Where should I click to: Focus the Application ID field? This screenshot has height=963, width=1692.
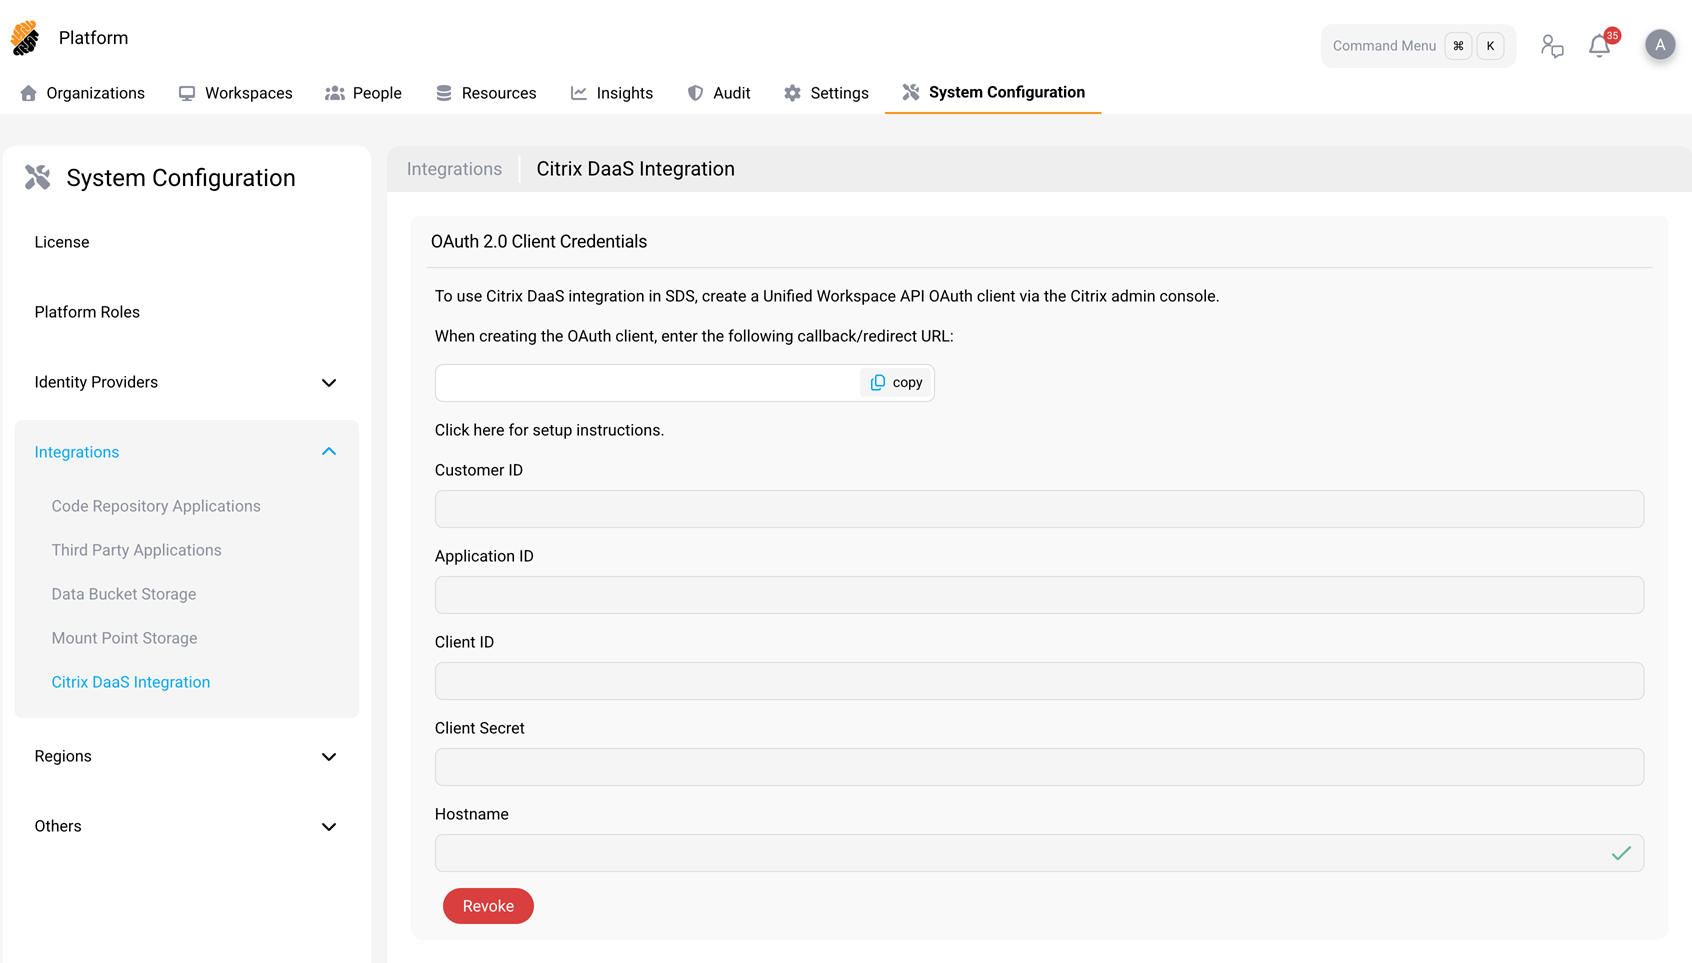point(1039,595)
